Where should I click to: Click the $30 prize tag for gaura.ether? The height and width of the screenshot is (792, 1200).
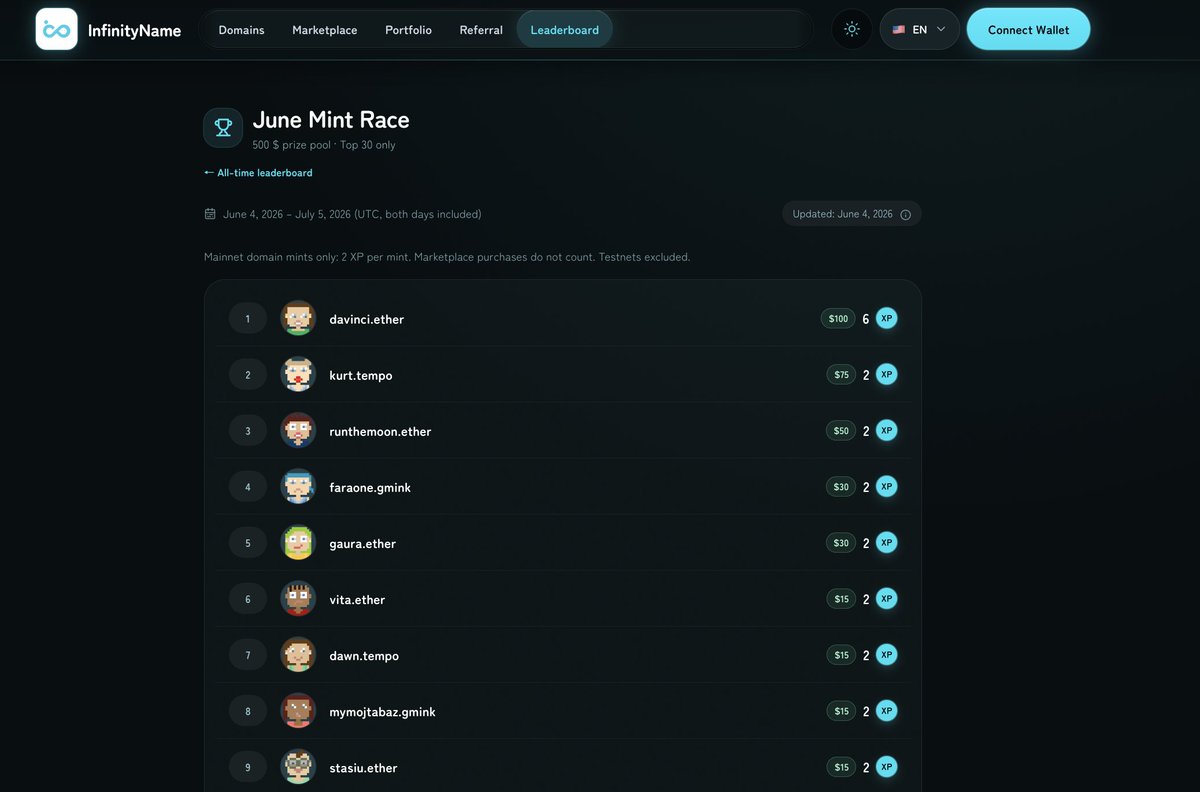coord(841,543)
